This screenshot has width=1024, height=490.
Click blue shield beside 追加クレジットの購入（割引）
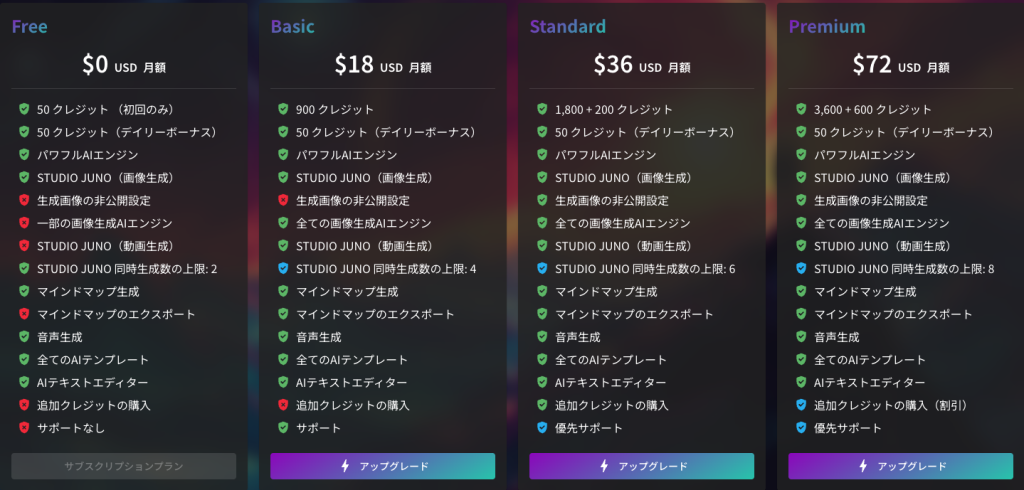[x=801, y=405]
